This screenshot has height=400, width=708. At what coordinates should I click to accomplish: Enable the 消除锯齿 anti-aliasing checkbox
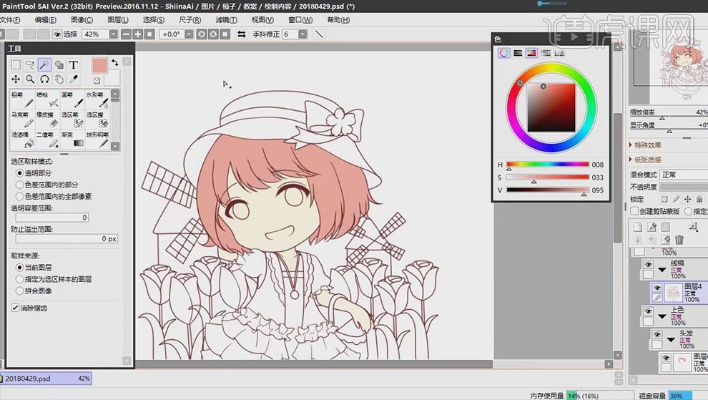pyautogui.click(x=15, y=307)
